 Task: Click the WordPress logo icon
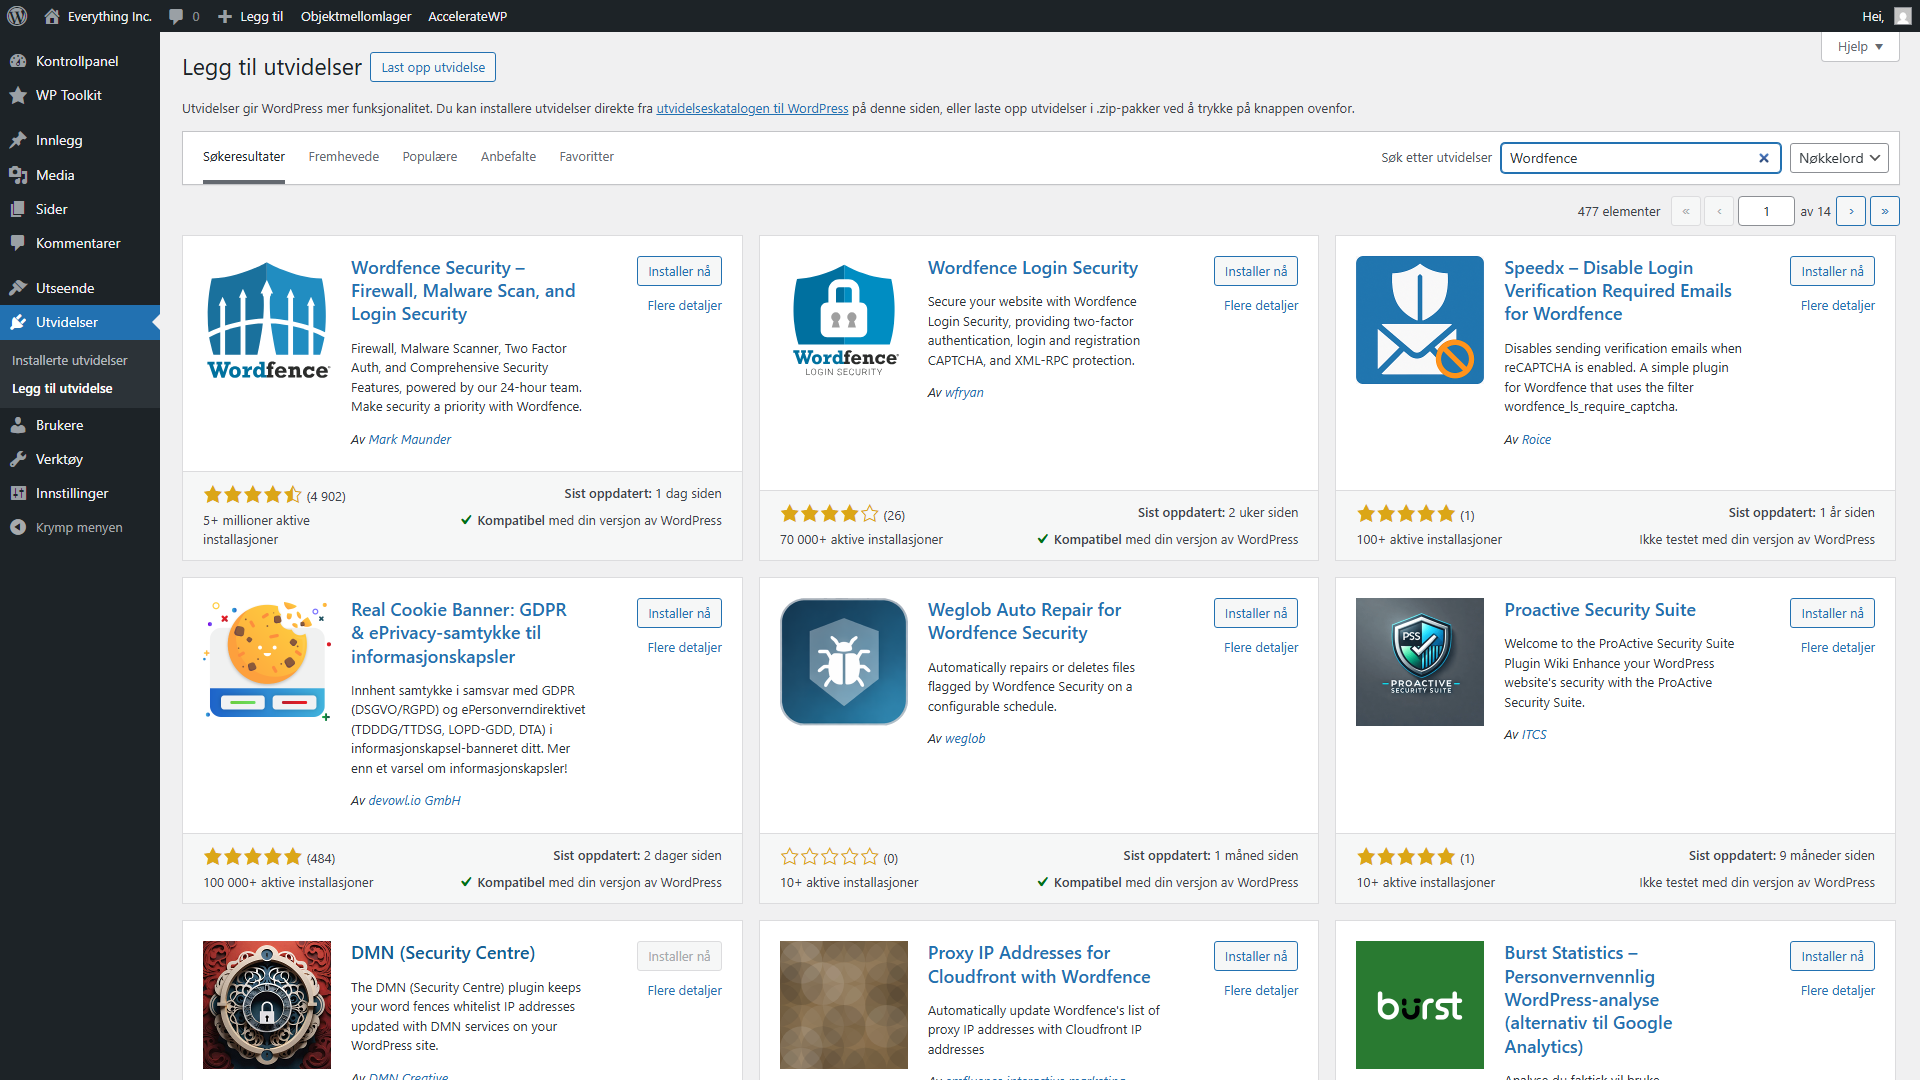tap(17, 16)
